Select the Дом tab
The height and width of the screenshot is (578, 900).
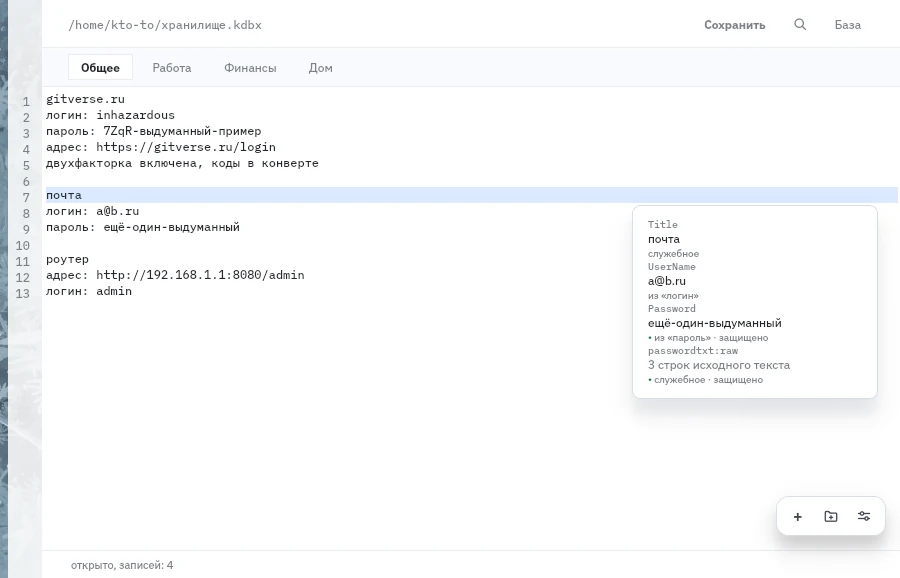click(x=320, y=68)
